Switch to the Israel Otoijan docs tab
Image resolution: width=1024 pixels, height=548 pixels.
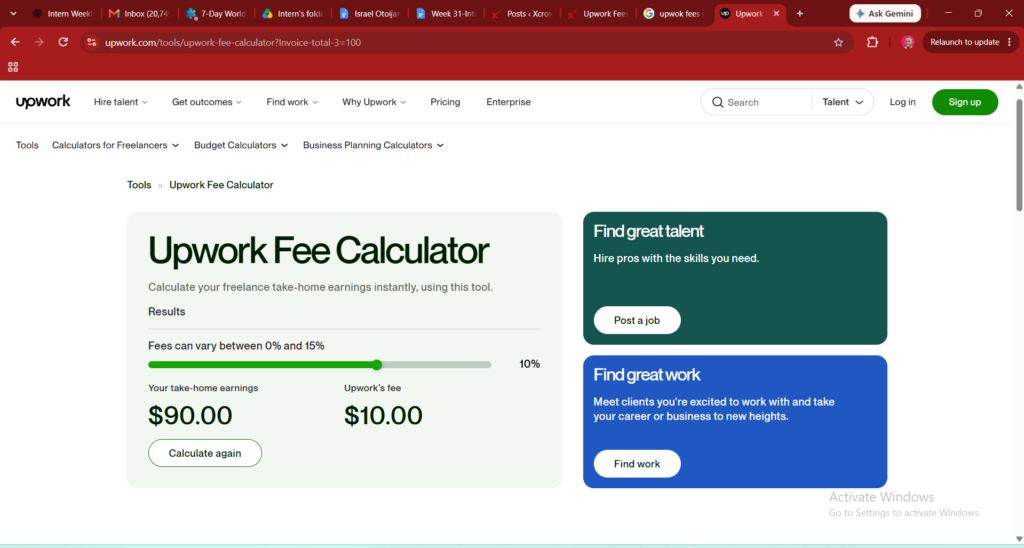coord(370,13)
